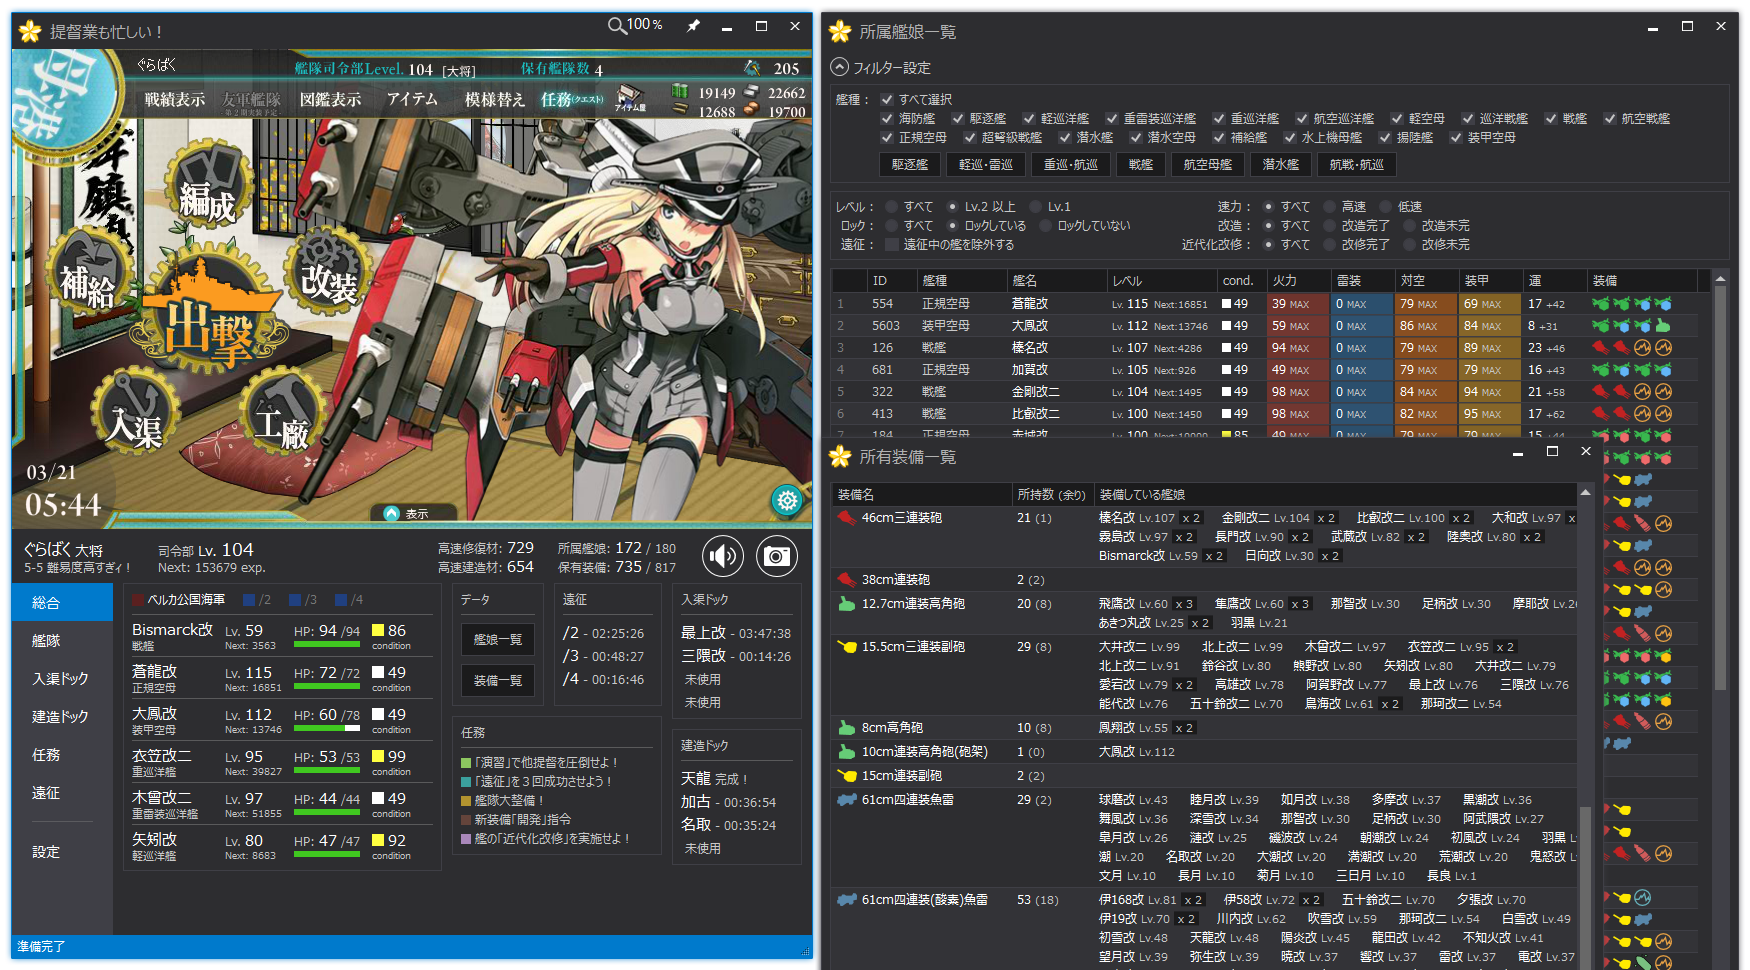Enable 遠征中の艦を除外する option
Screen dimensions: 1750x970
click(x=891, y=245)
